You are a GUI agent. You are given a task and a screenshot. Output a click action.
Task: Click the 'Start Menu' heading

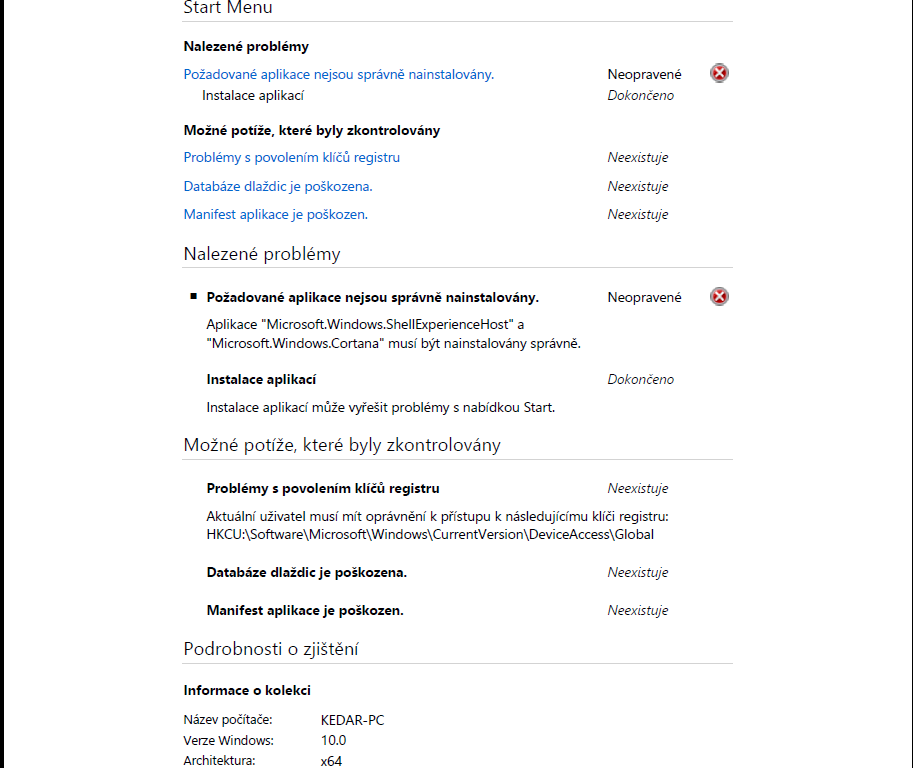coord(228,8)
